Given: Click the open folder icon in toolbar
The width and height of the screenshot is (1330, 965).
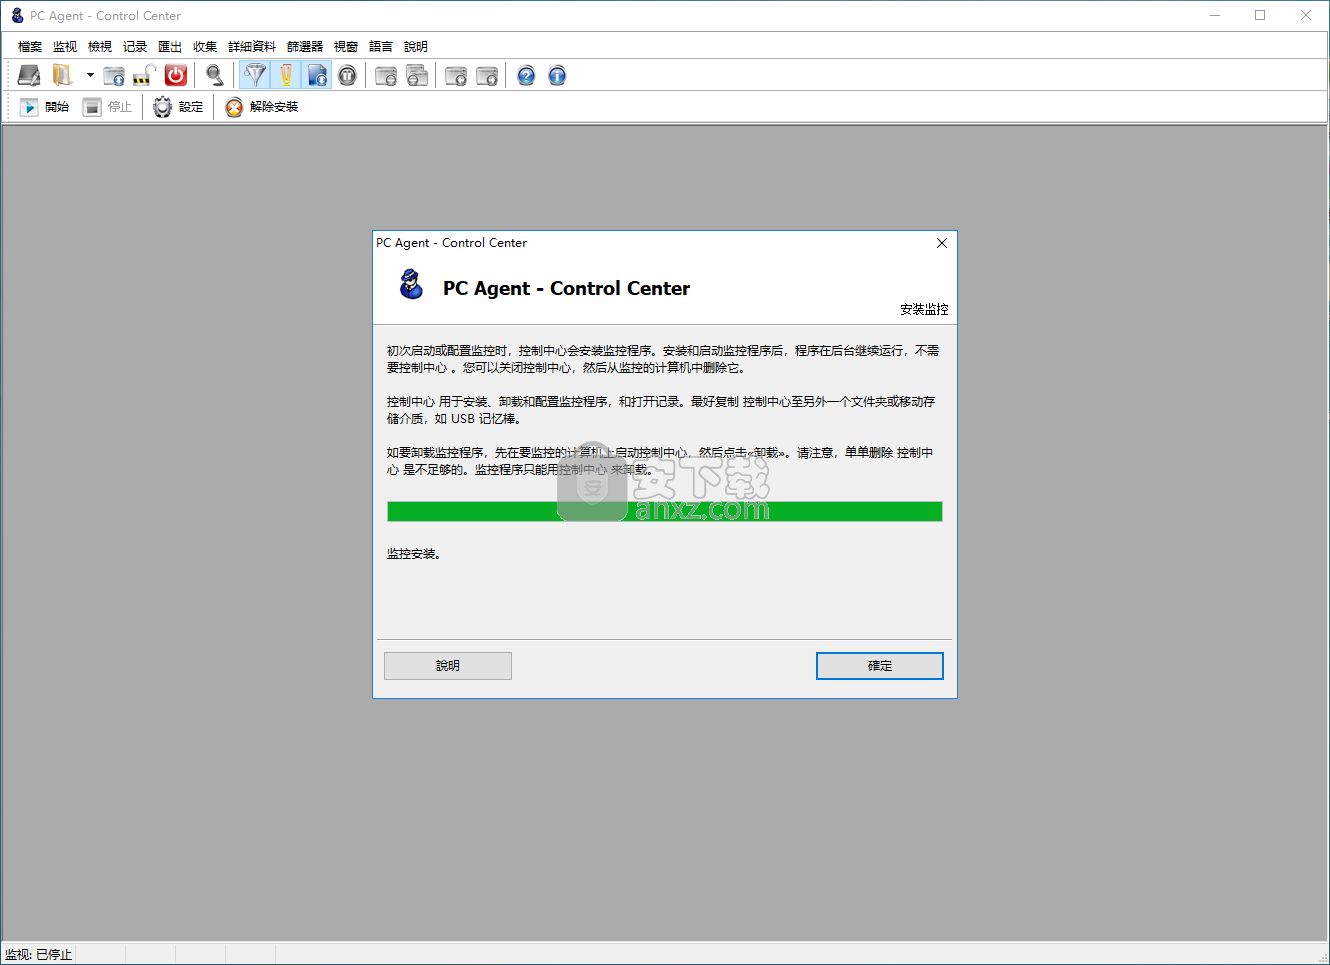Looking at the screenshot, I should coord(62,75).
